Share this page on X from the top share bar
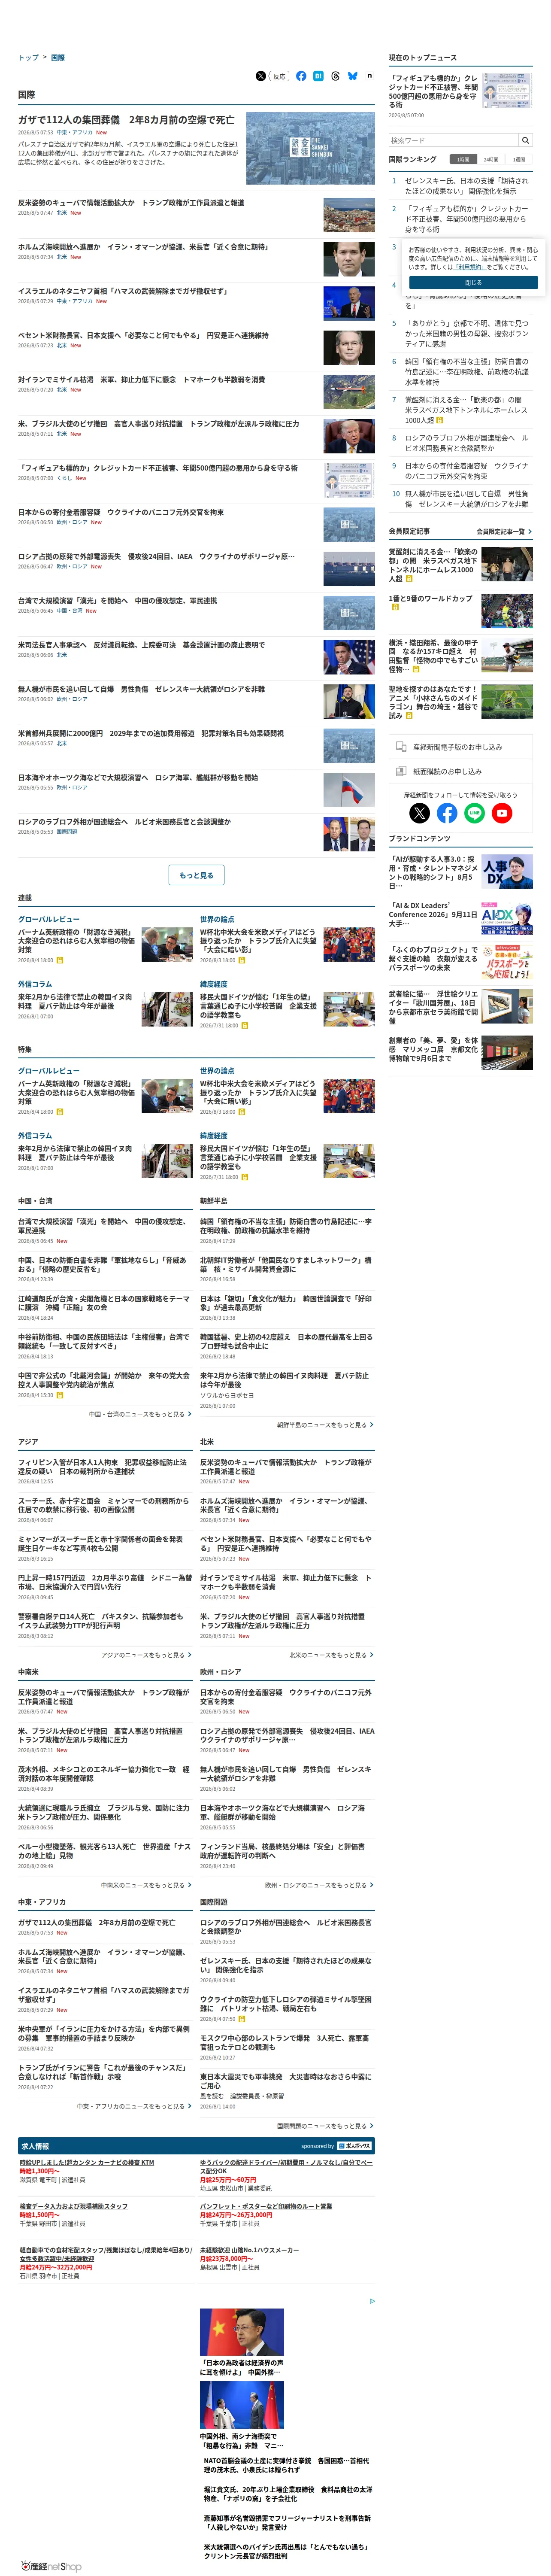 (261, 76)
